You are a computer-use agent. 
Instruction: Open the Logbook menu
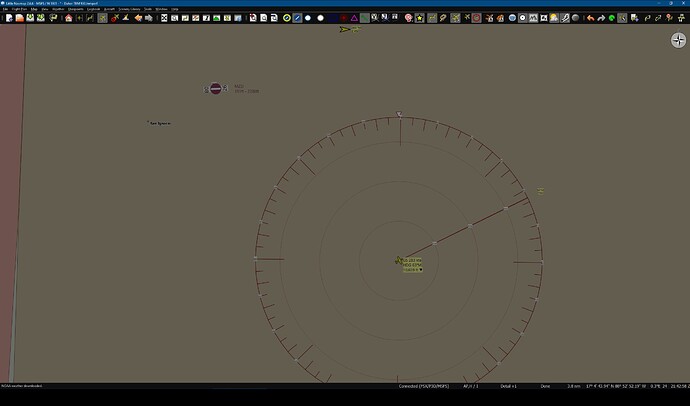pos(93,9)
